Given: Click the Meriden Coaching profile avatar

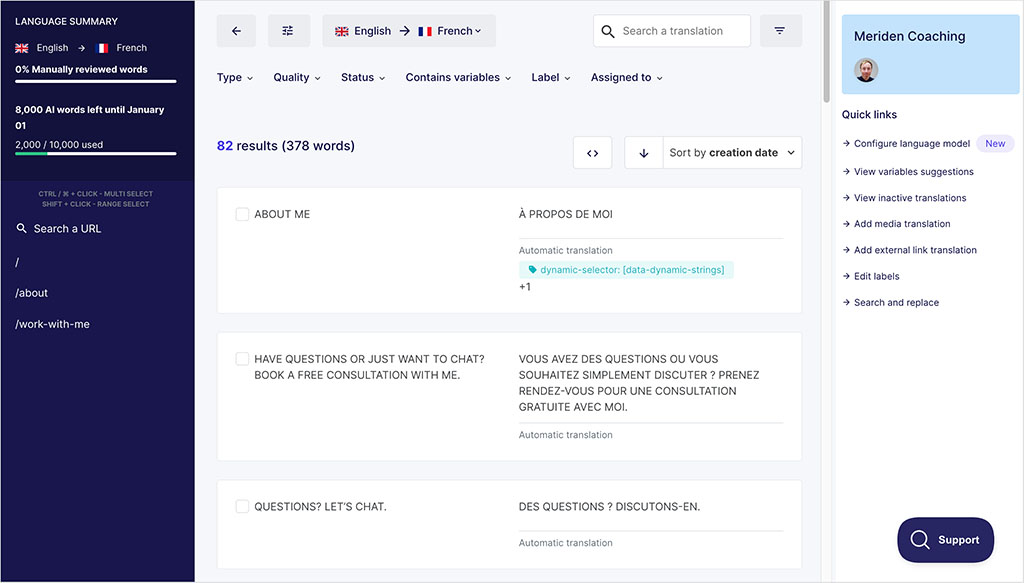Looking at the screenshot, I should (x=865, y=70).
